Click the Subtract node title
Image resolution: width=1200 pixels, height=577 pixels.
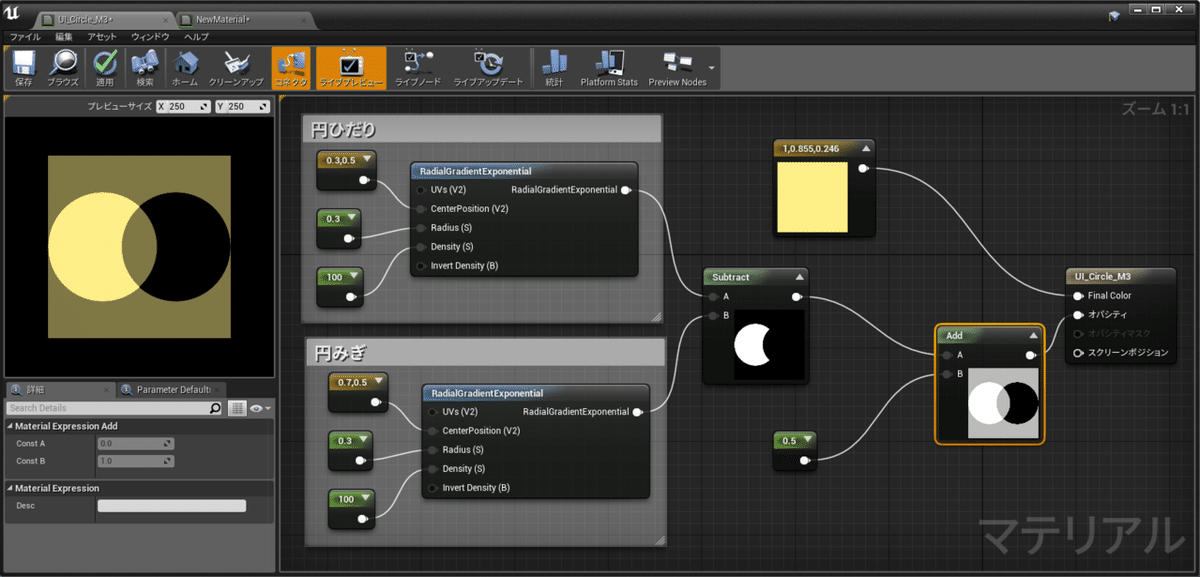pyautogui.click(x=732, y=277)
